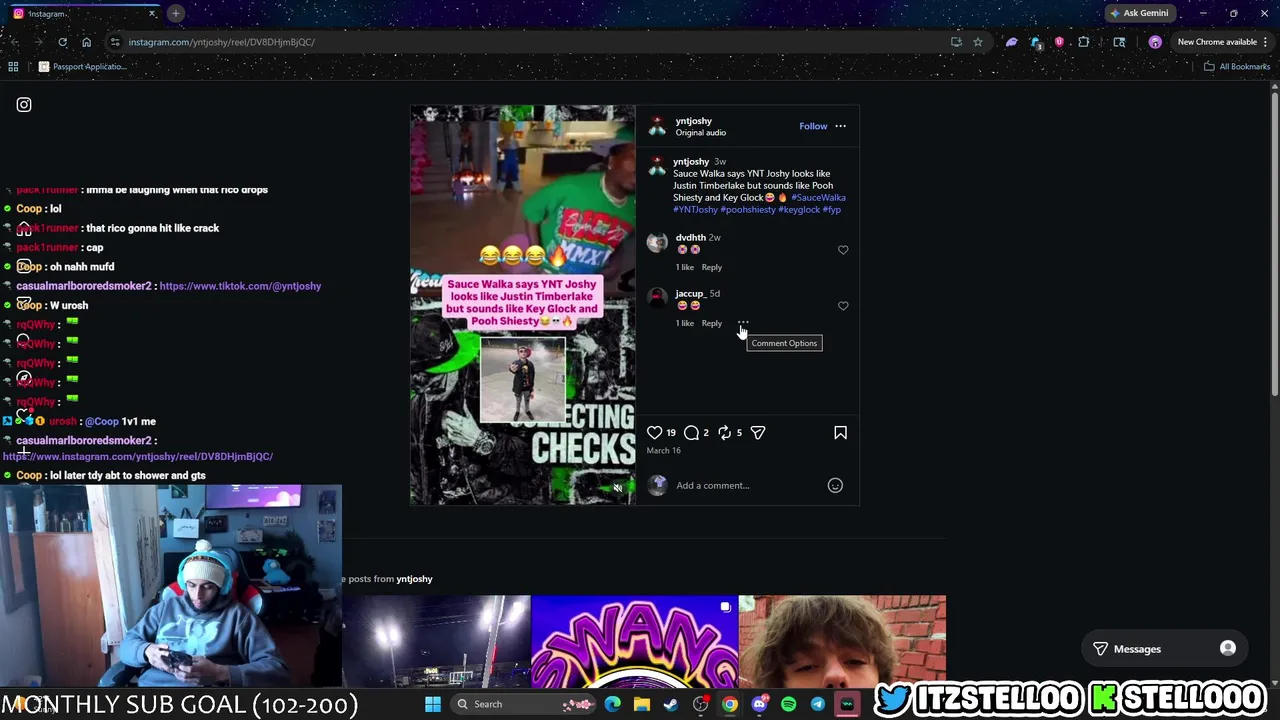The image size is (1280, 720).
Task: Open comments via speech bubble icon
Action: (x=691, y=433)
